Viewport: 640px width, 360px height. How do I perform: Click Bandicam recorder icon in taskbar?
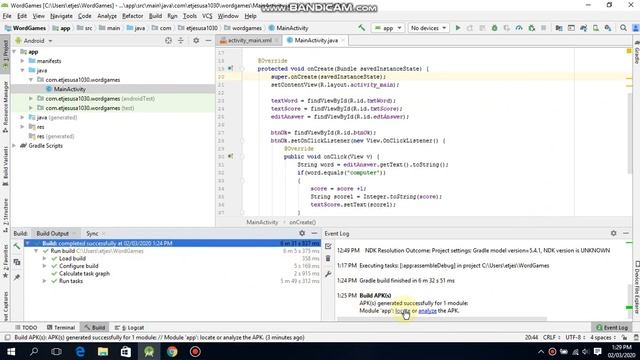tap(195, 351)
